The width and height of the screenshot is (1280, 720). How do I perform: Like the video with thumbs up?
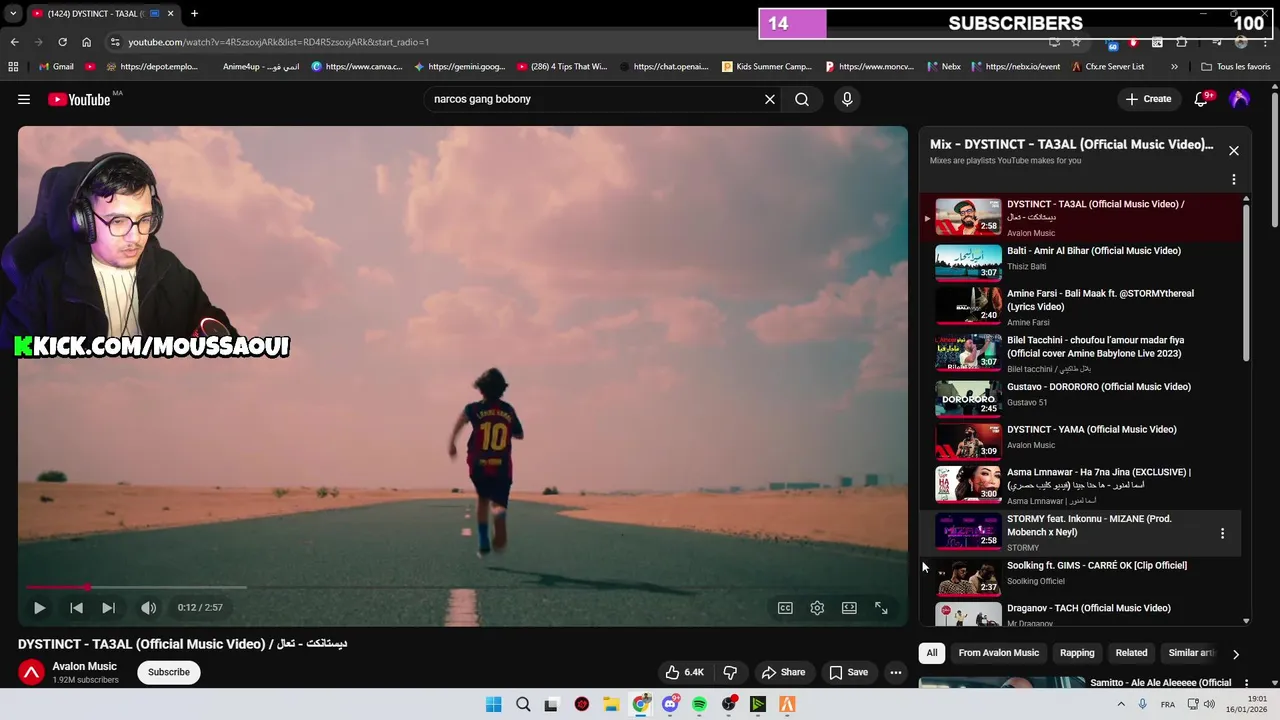click(685, 672)
